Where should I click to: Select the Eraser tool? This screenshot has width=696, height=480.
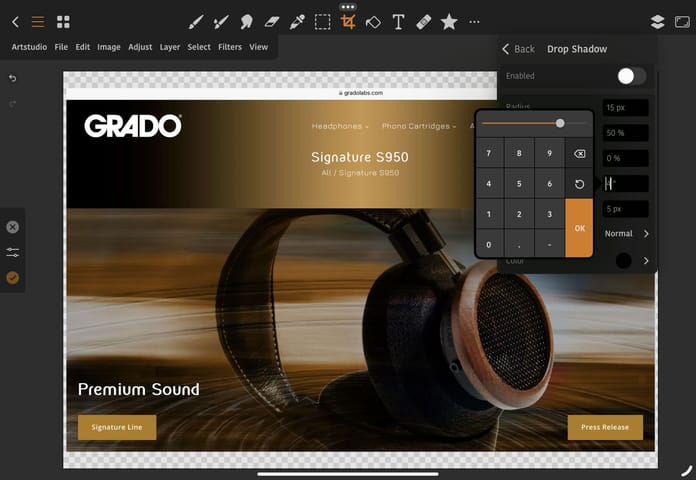[272, 22]
